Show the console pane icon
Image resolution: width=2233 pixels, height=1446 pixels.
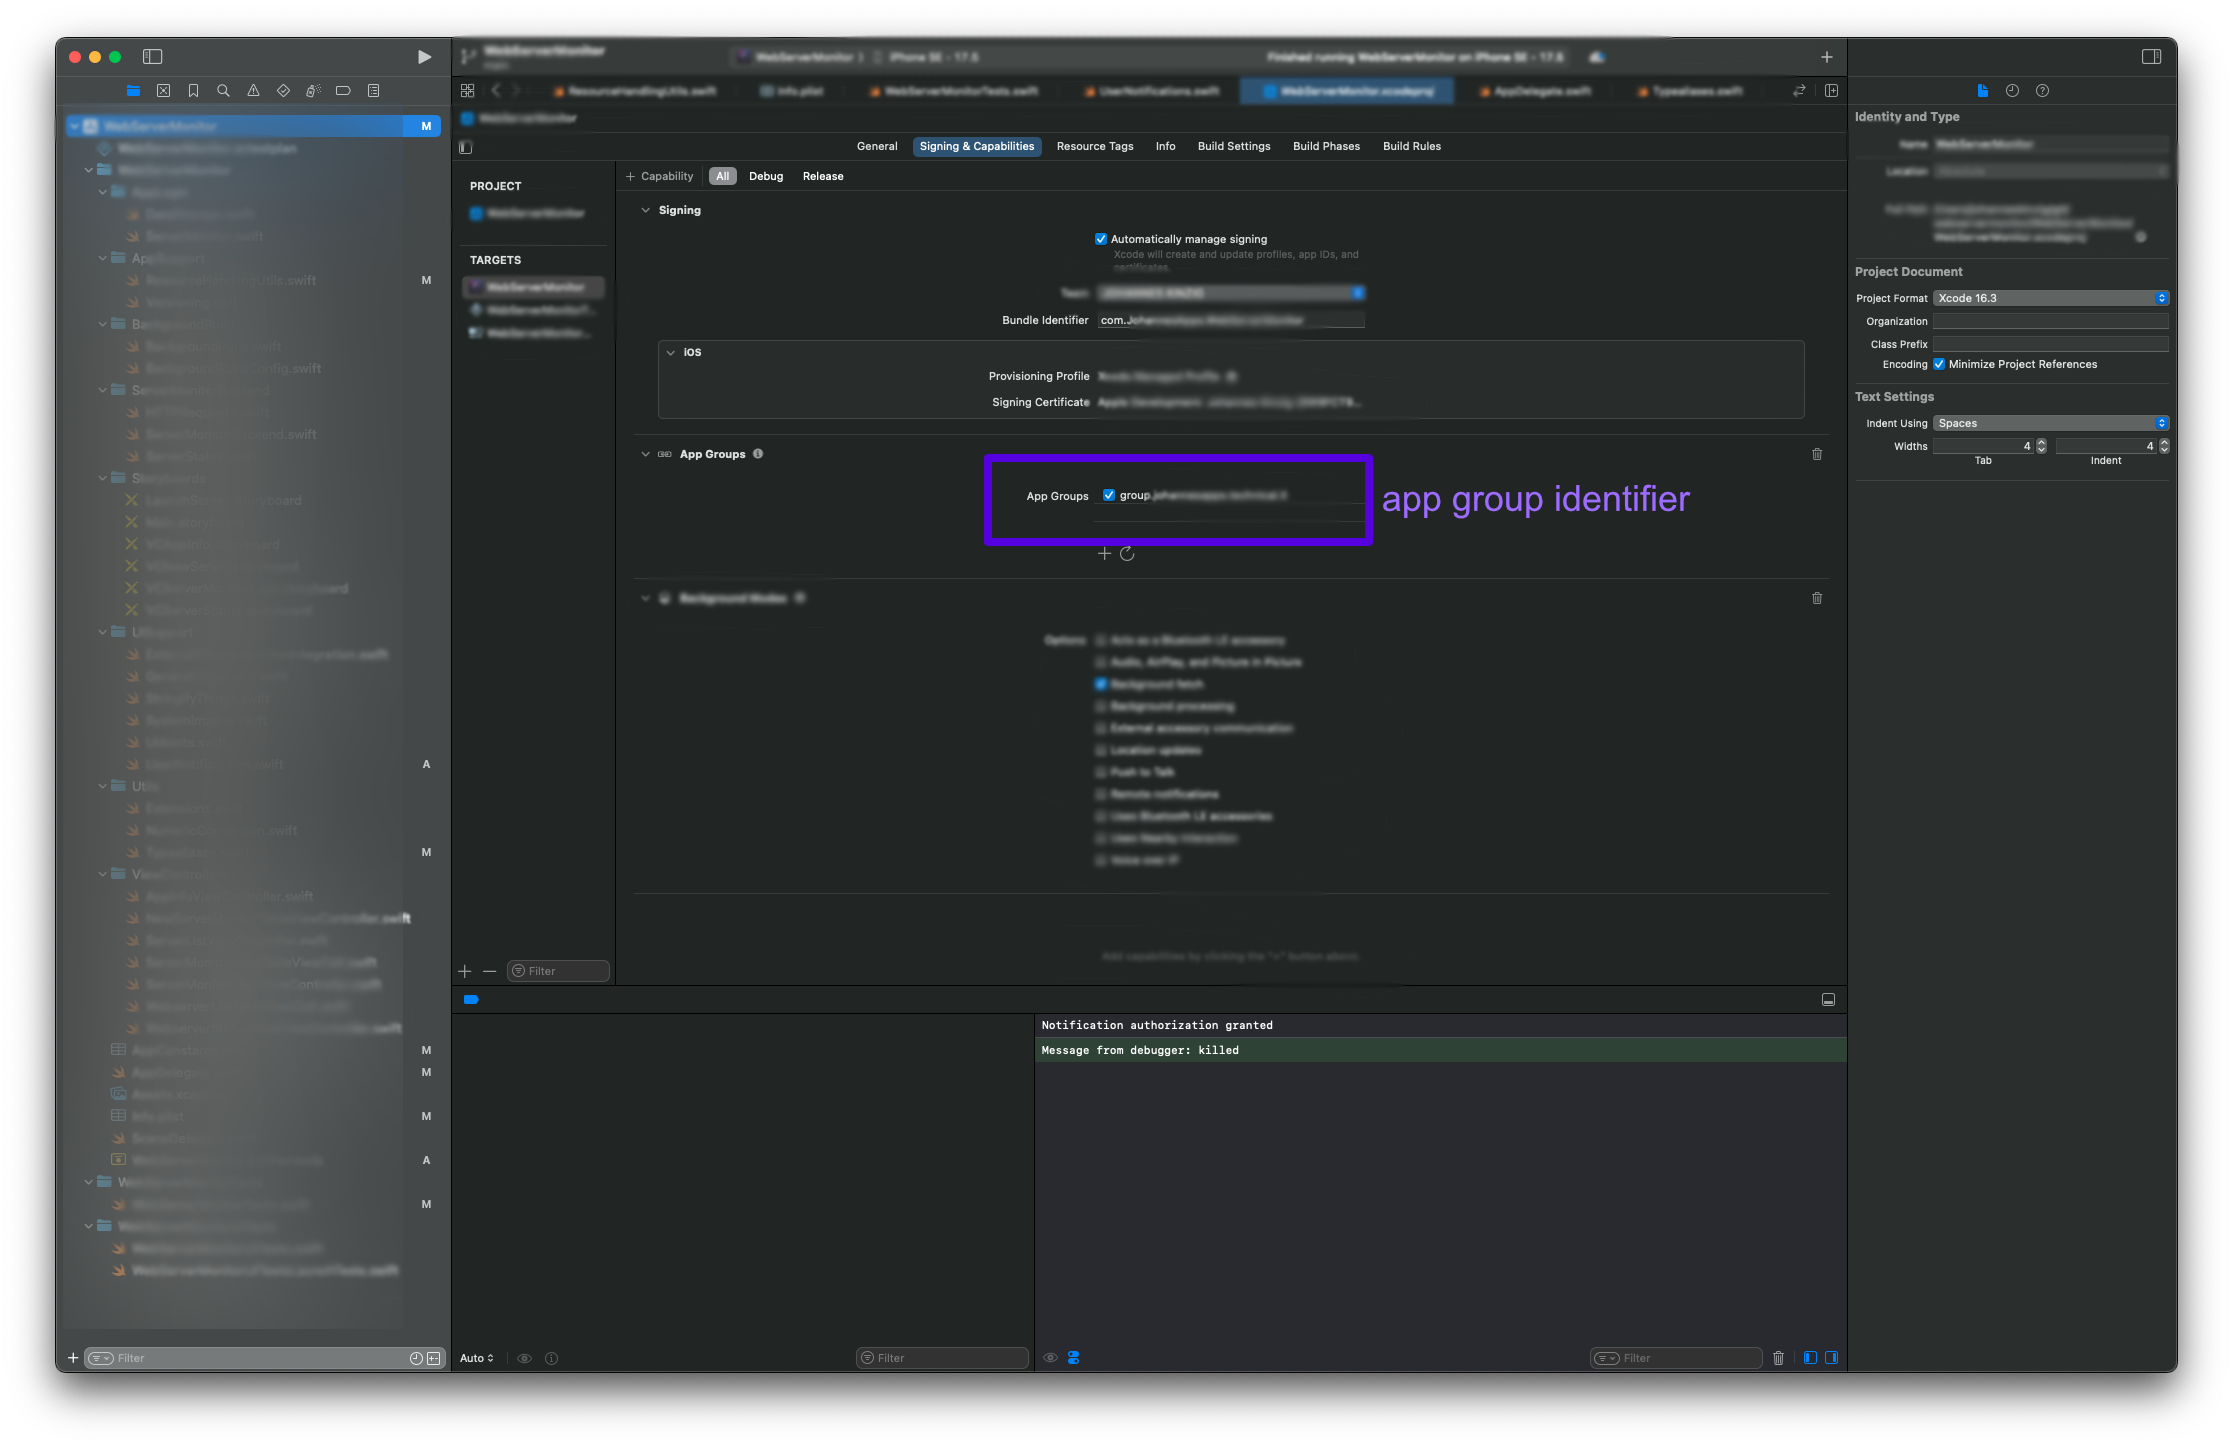(x=1831, y=1358)
